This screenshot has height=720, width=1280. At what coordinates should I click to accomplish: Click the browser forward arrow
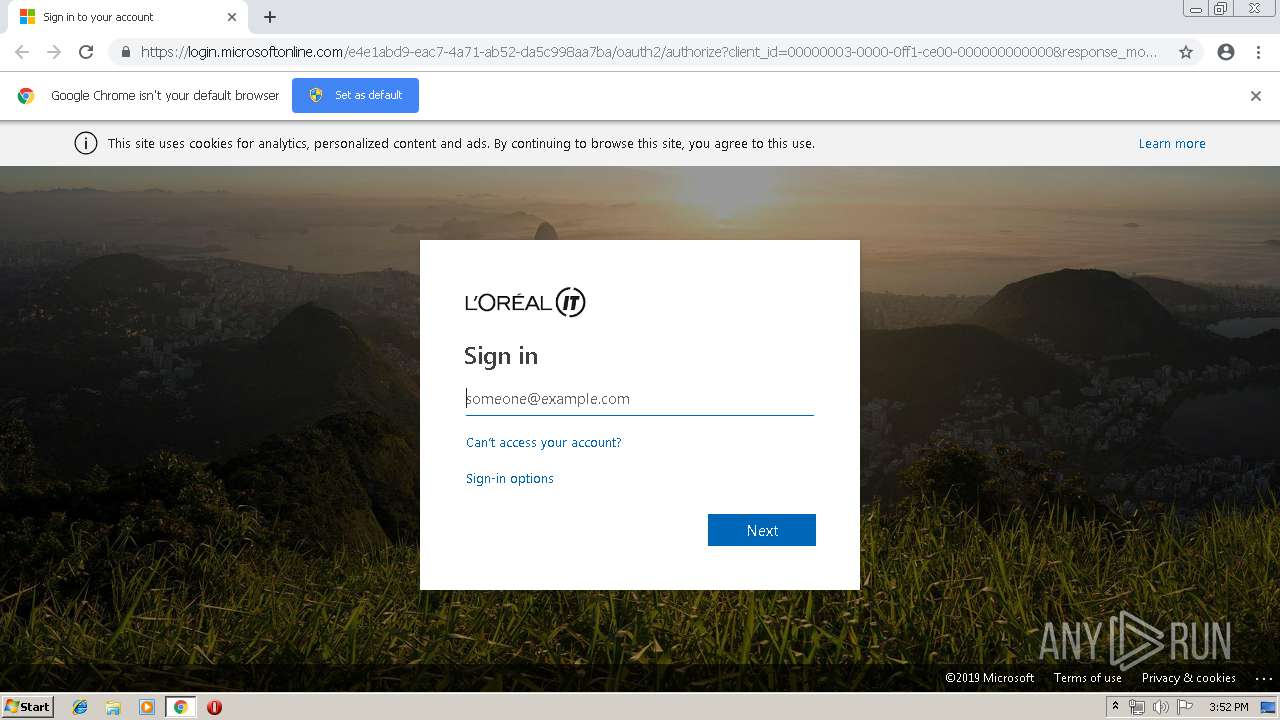54,52
